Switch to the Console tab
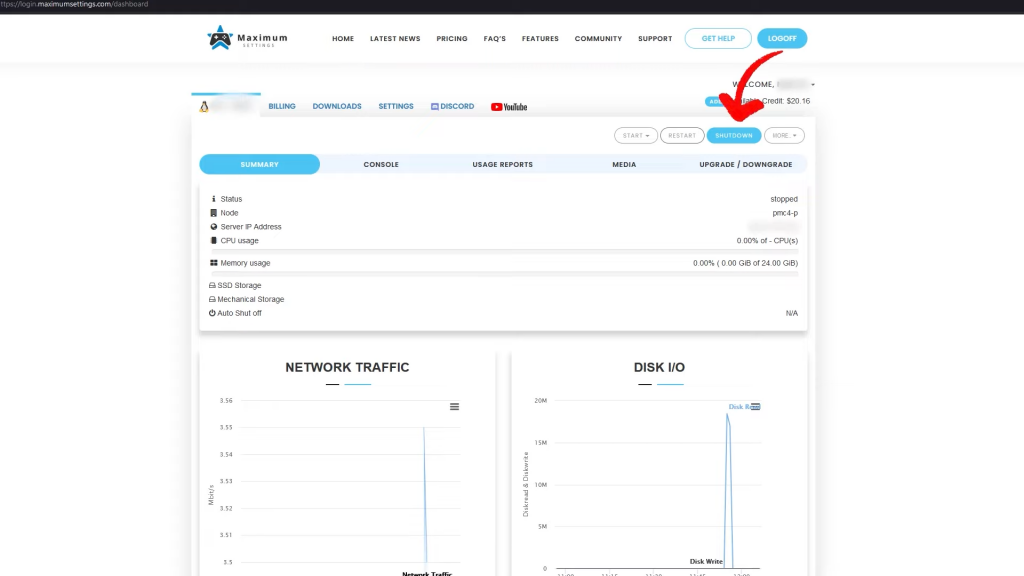The image size is (1024, 576). 381,165
